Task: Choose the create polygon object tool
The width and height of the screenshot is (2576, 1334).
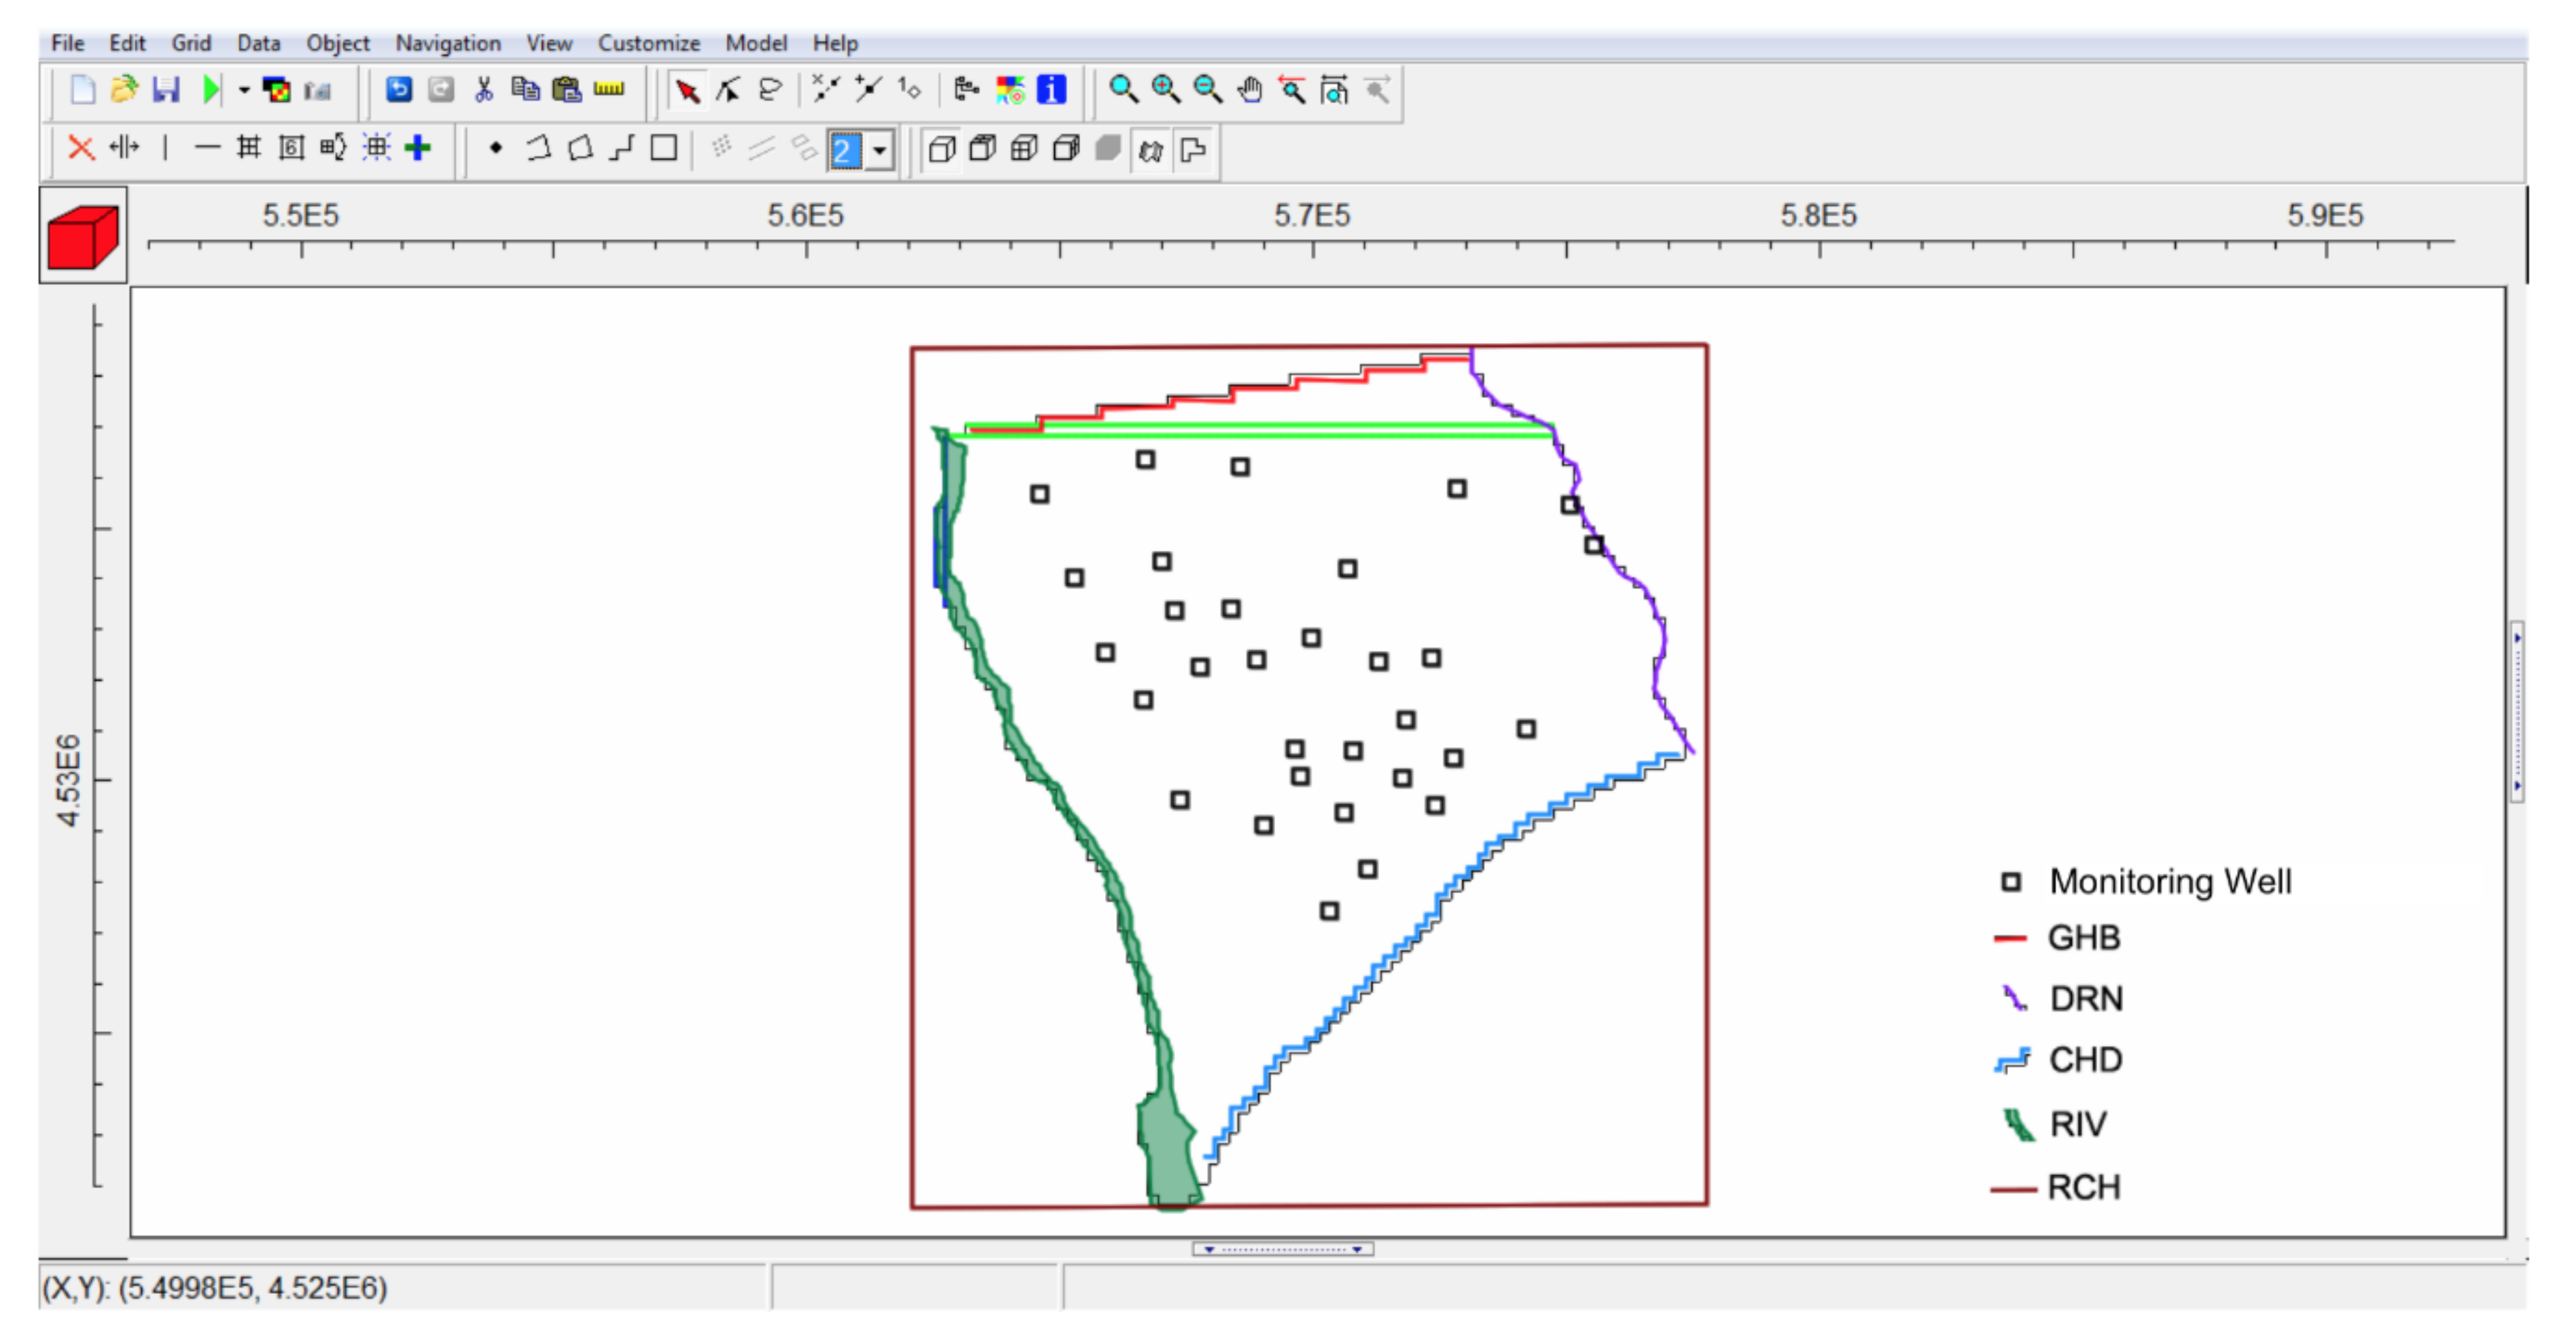Action: coord(580,148)
